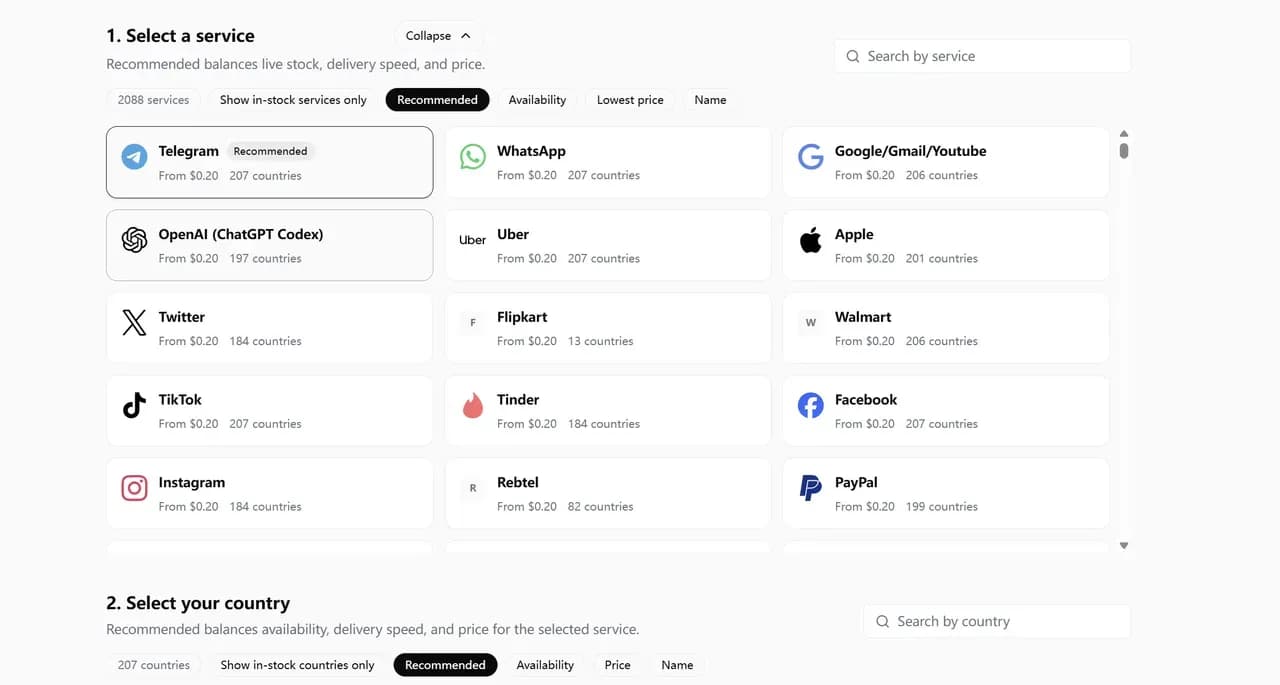Sort countries by Availability

click(x=545, y=665)
